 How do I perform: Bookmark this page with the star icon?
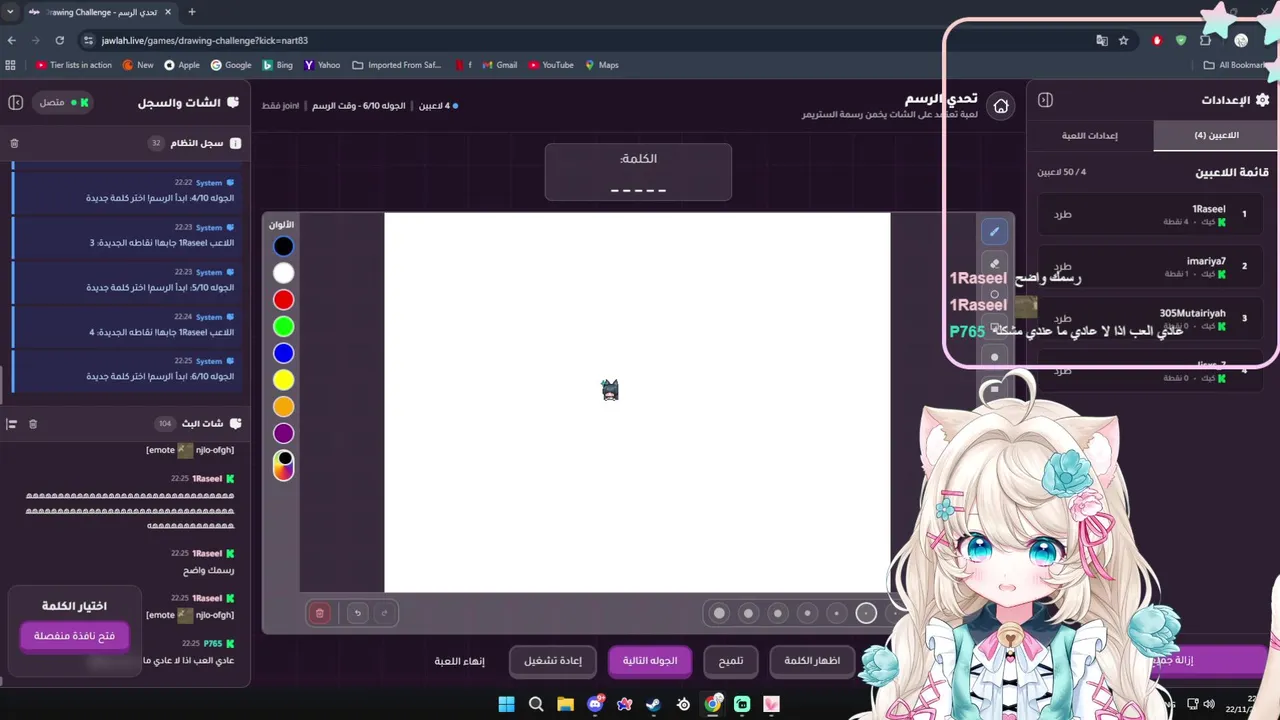coord(1124,40)
